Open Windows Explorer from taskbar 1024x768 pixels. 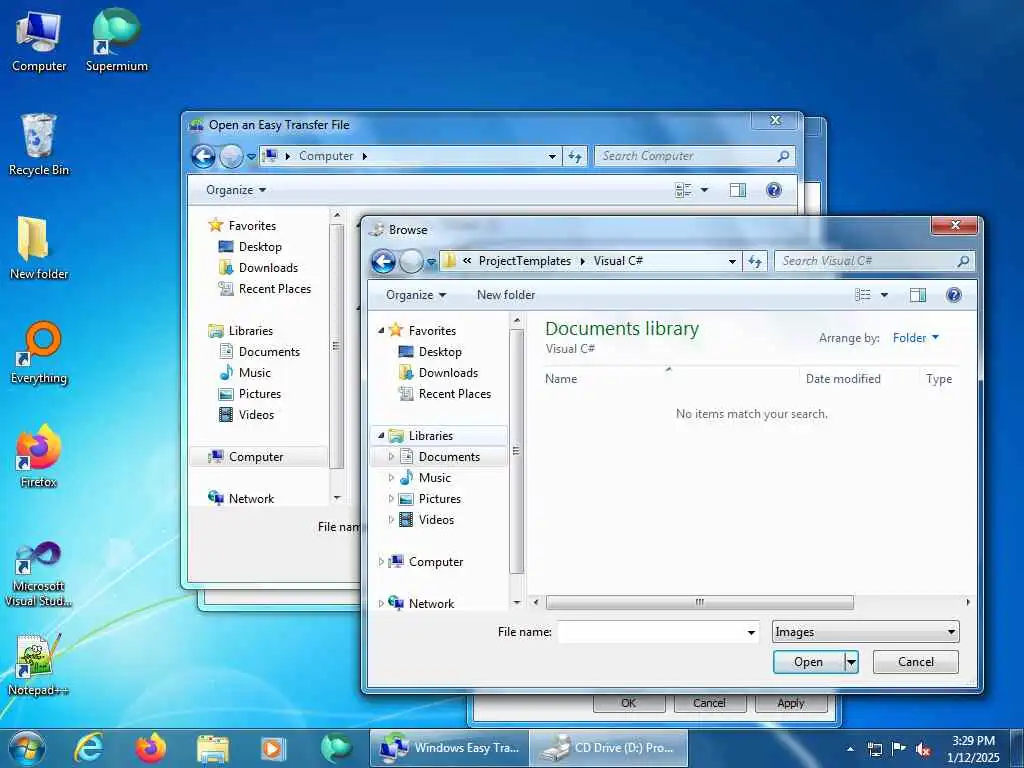pyautogui.click(x=212, y=748)
